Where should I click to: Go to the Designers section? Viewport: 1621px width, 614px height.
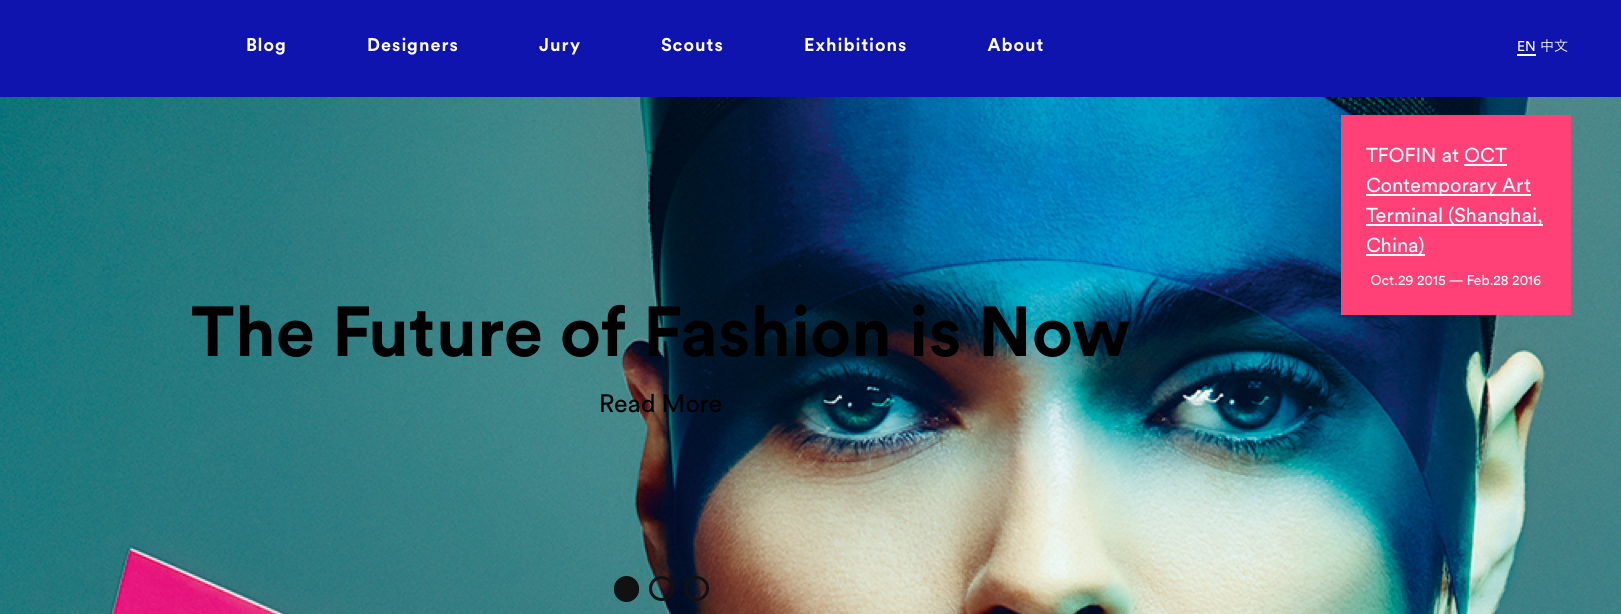pyautogui.click(x=412, y=45)
